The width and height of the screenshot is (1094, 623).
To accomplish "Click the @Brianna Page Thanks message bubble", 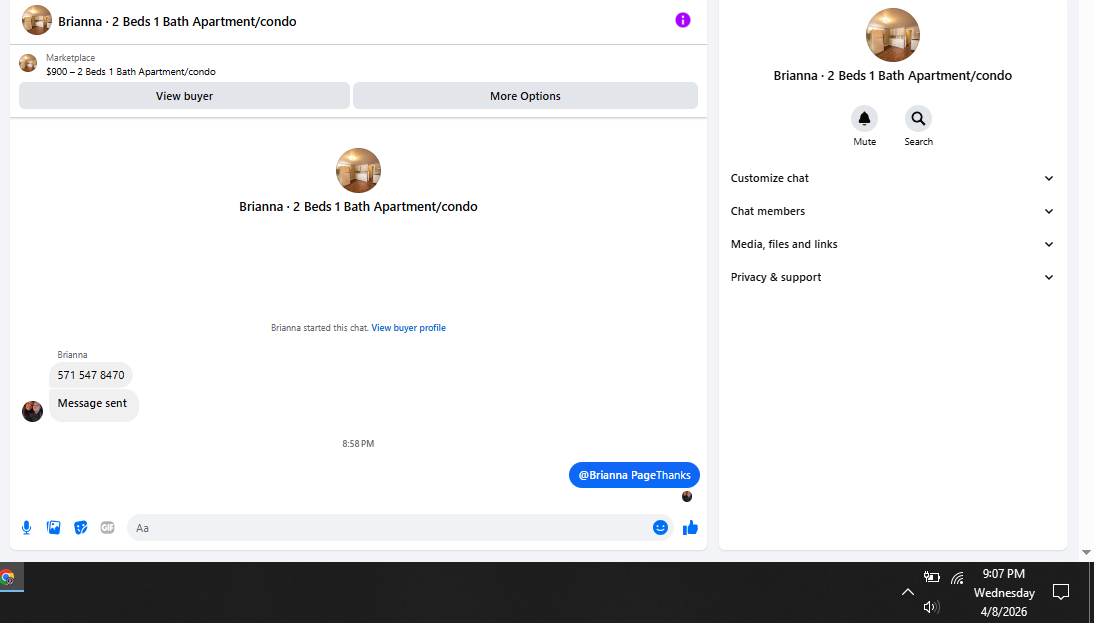I will tap(634, 474).
